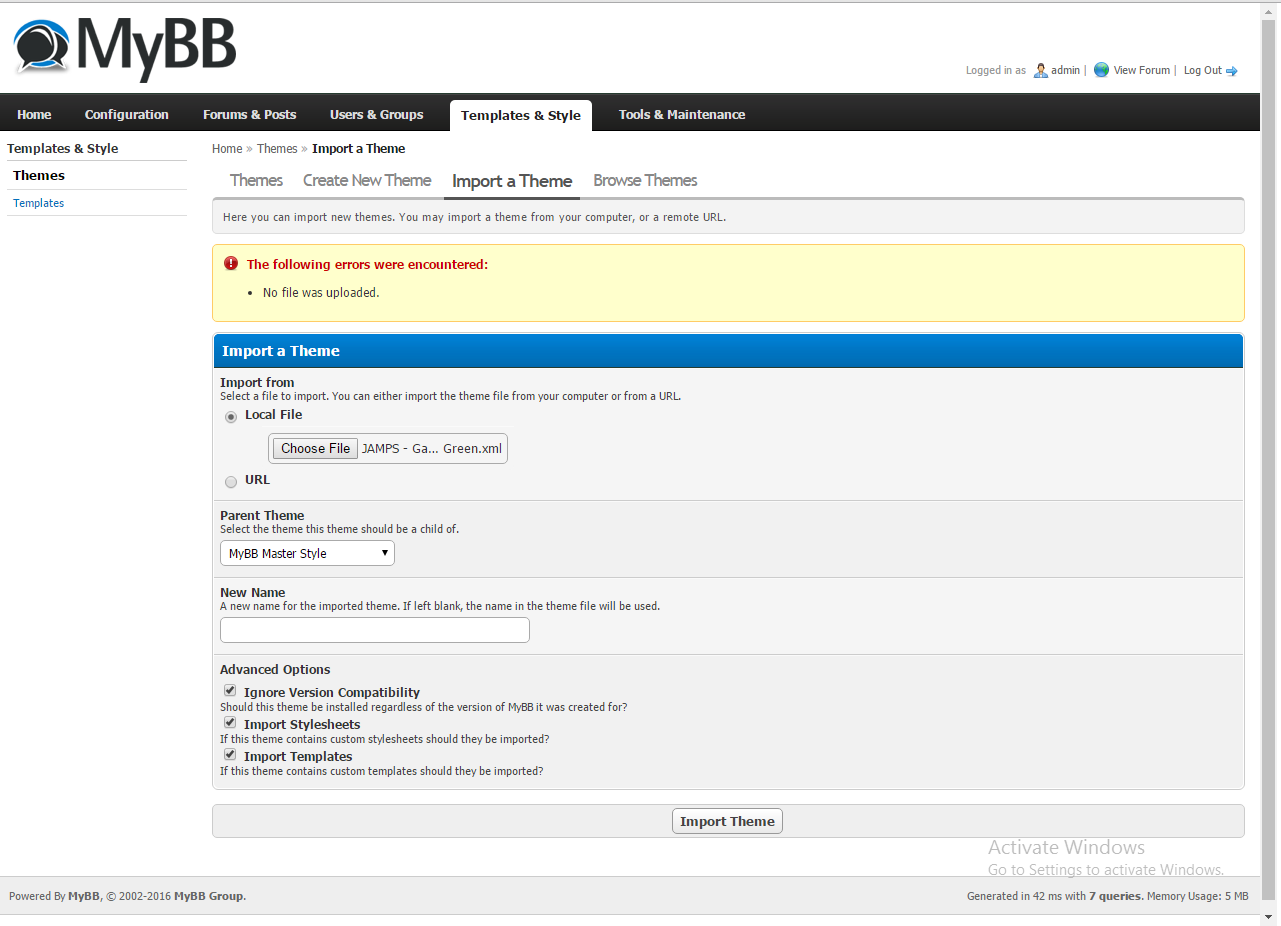The height and width of the screenshot is (926, 1281).
Task: Open the Forums & Posts menu
Action: 250,115
